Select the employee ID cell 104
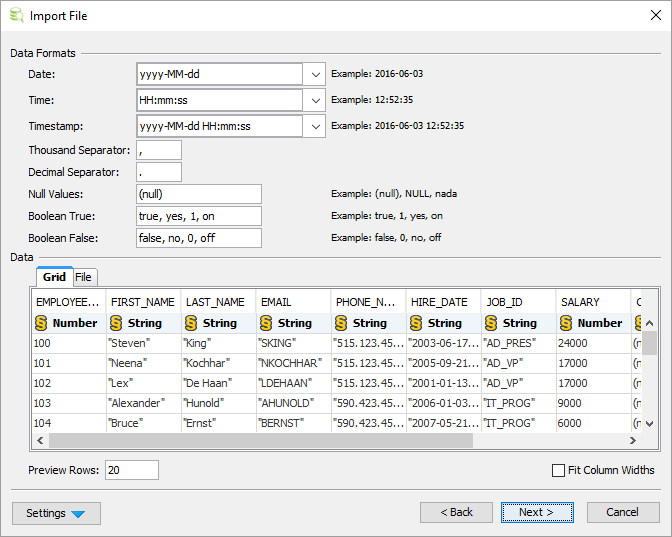The width and height of the screenshot is (672, 537). tap(69, 423)
